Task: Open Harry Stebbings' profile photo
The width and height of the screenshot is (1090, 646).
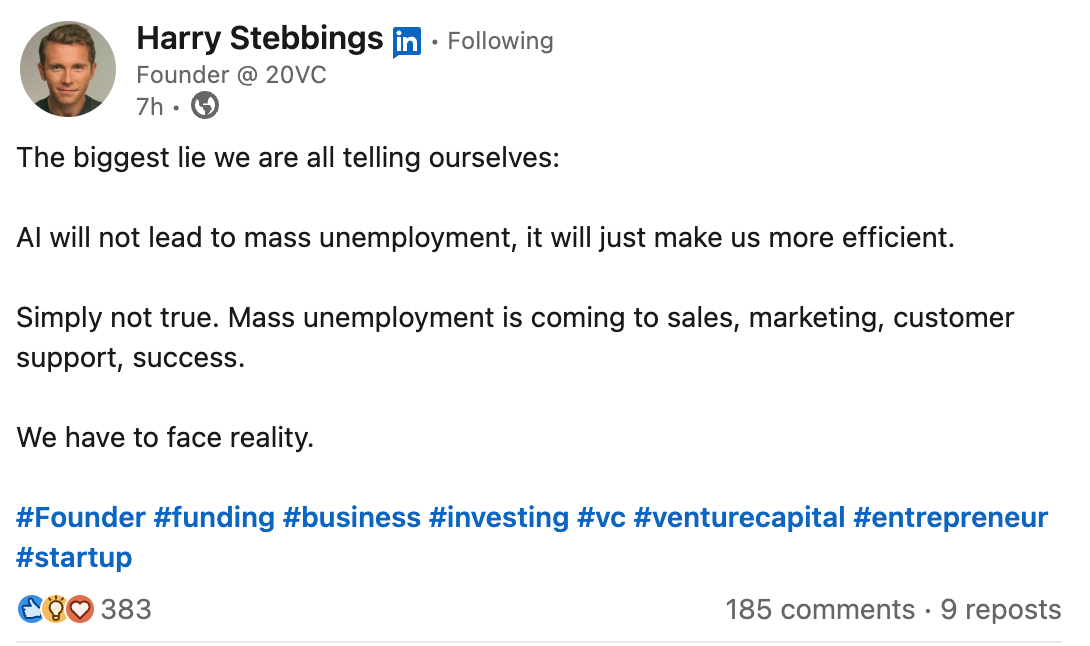Action: tap(68, 69)
